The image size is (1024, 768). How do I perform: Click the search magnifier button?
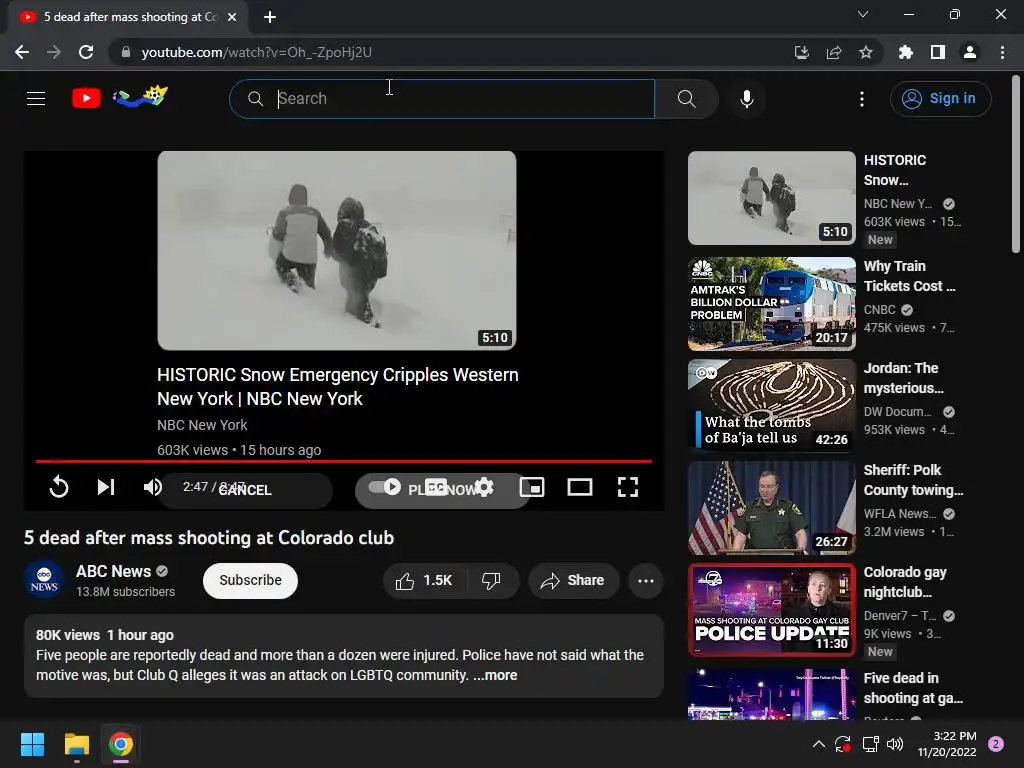pyautogui.click(x=686, y=99)
